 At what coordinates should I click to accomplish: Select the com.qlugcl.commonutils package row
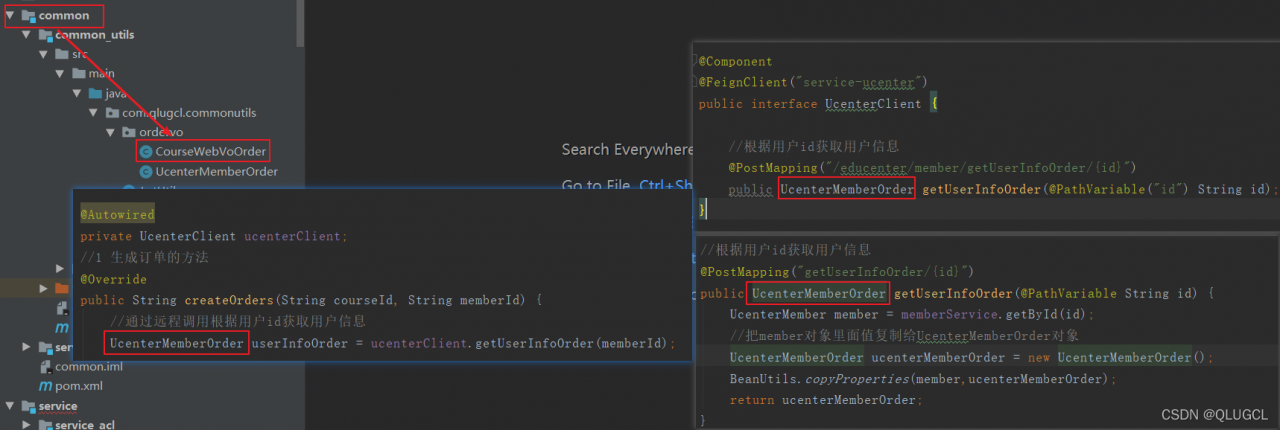[x=189, y=113]
